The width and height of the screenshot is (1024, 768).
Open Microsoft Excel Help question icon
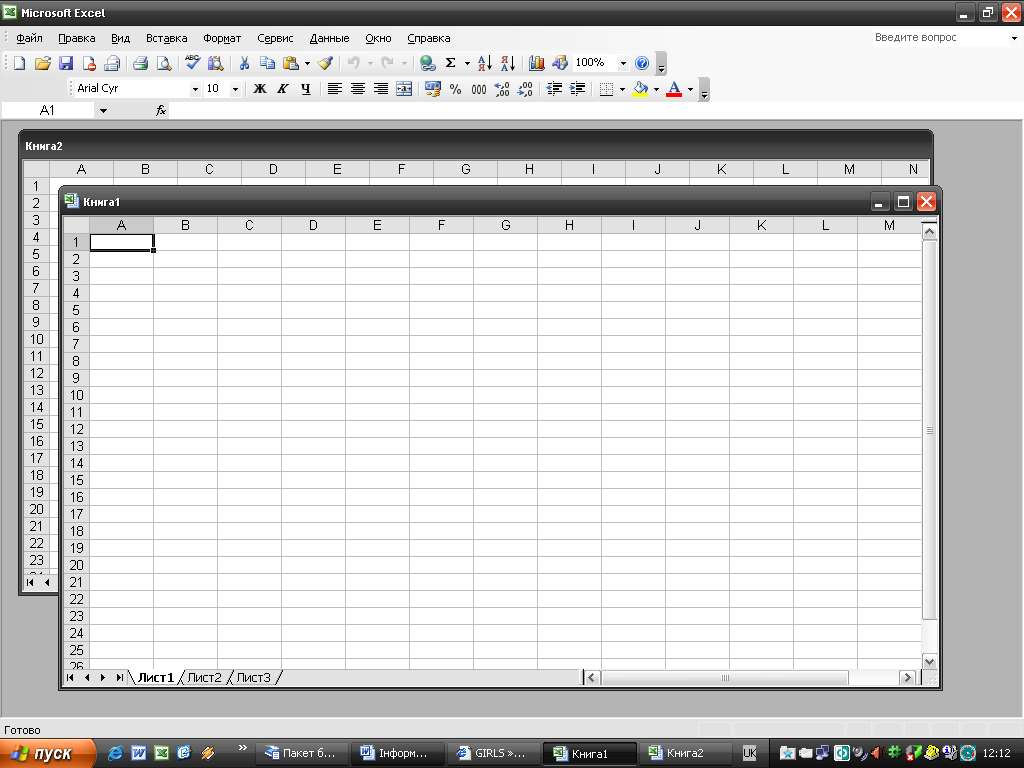pyautogui.click(x=642, y=63)
